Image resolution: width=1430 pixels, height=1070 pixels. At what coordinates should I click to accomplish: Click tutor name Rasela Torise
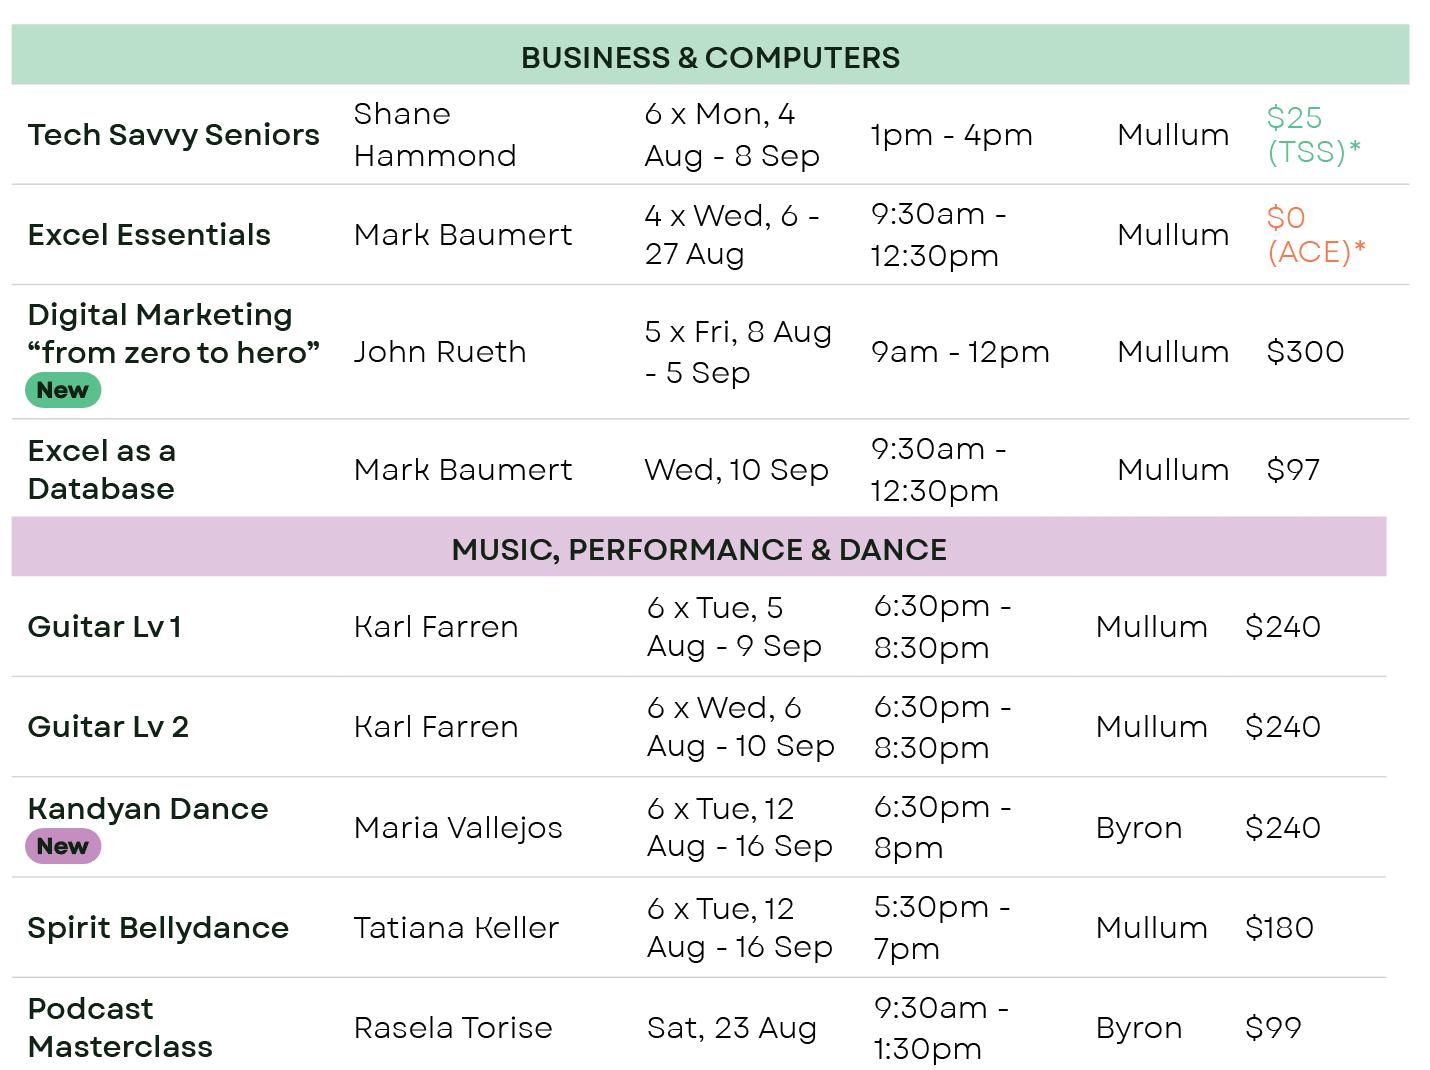452,1028
